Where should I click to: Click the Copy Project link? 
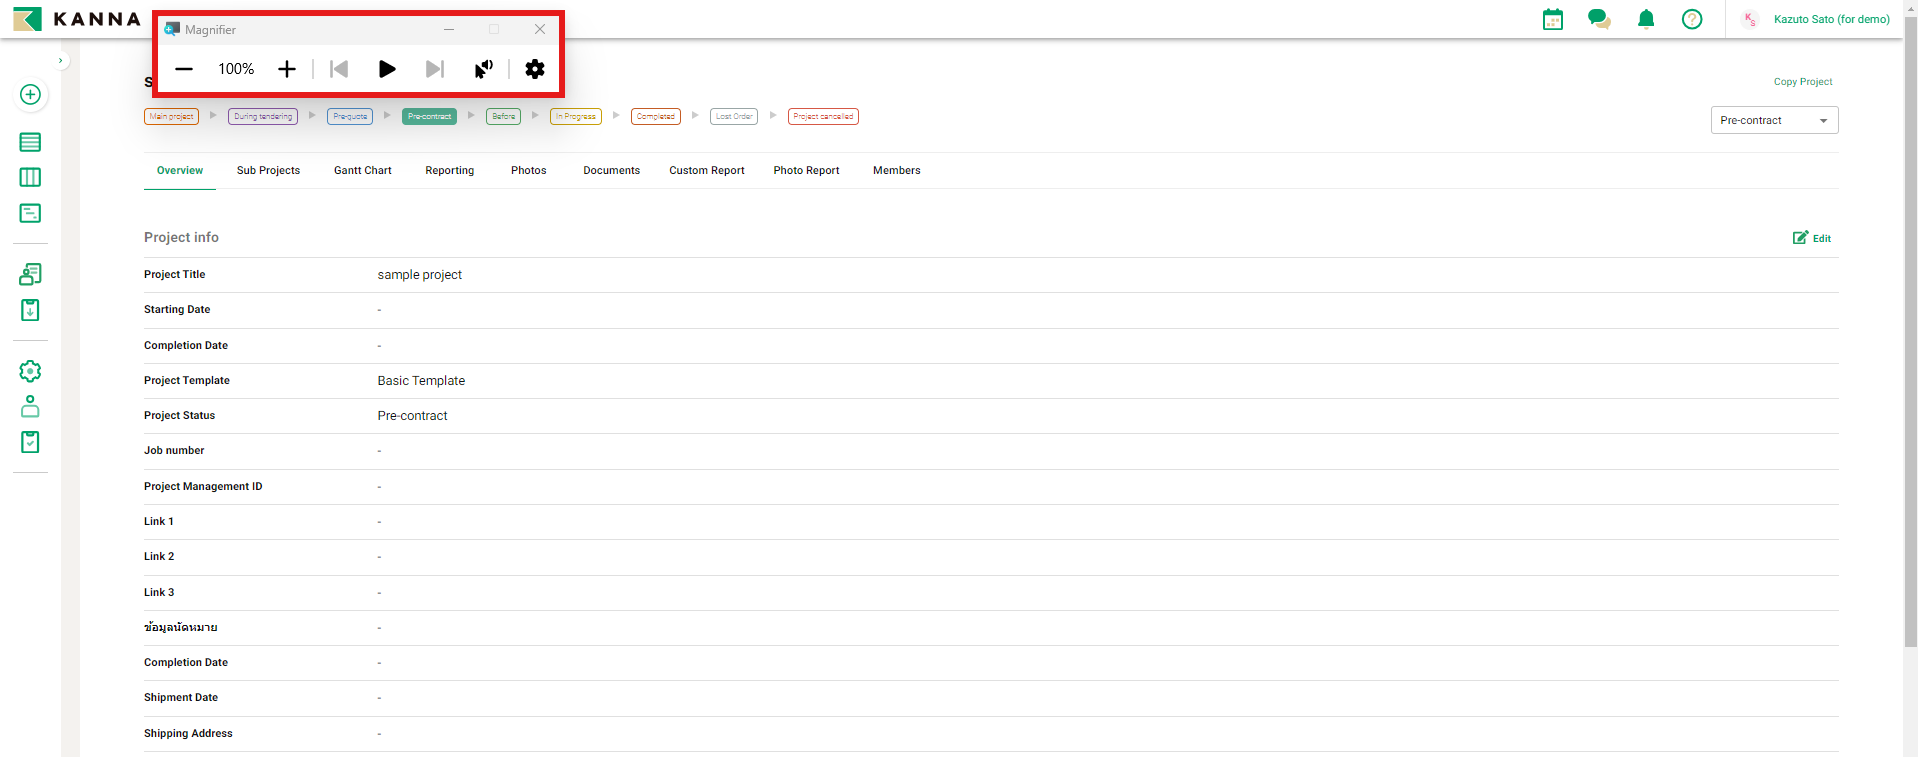(x=1802, y=82)
